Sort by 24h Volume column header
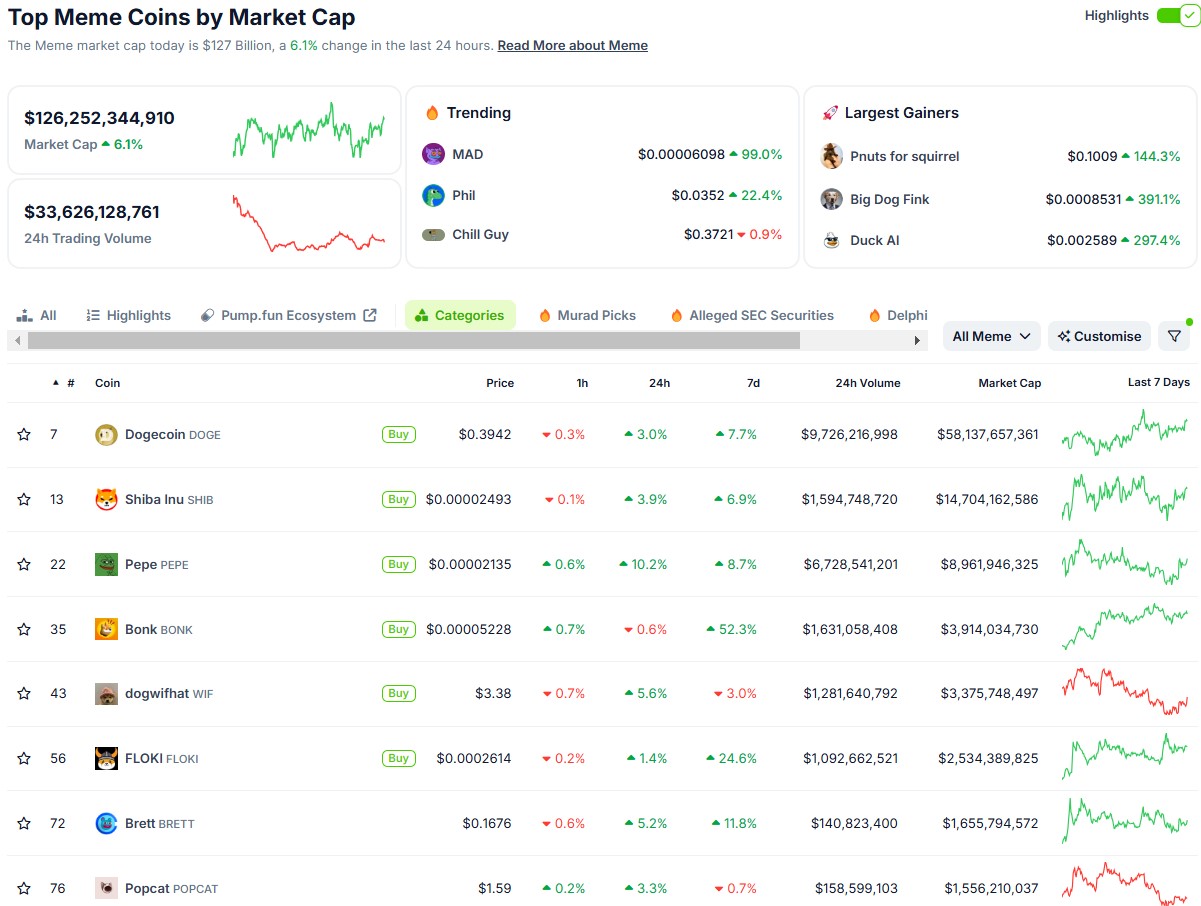The image size is (1201, 906). [x=868, y=383]
